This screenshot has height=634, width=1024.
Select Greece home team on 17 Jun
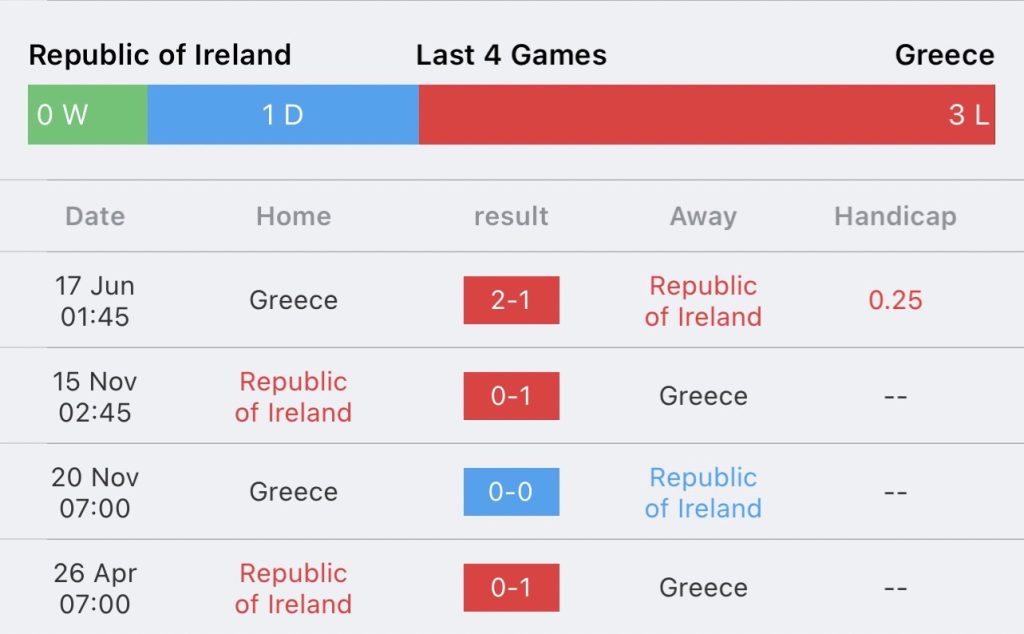point(293,300)
